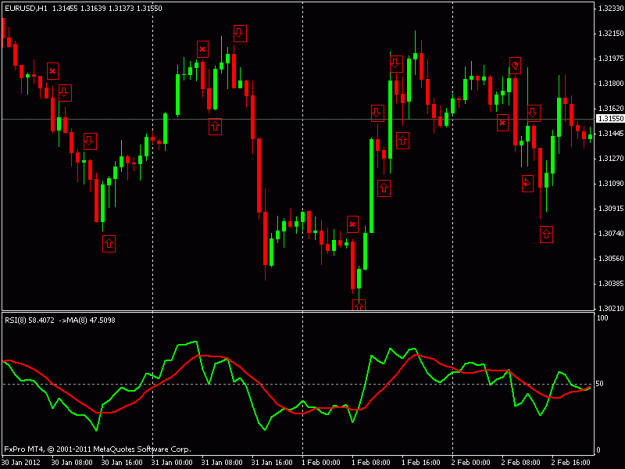
Task: Click the 1.31620 price axis label
Action: pyautogui.click(x=611, y=108)
